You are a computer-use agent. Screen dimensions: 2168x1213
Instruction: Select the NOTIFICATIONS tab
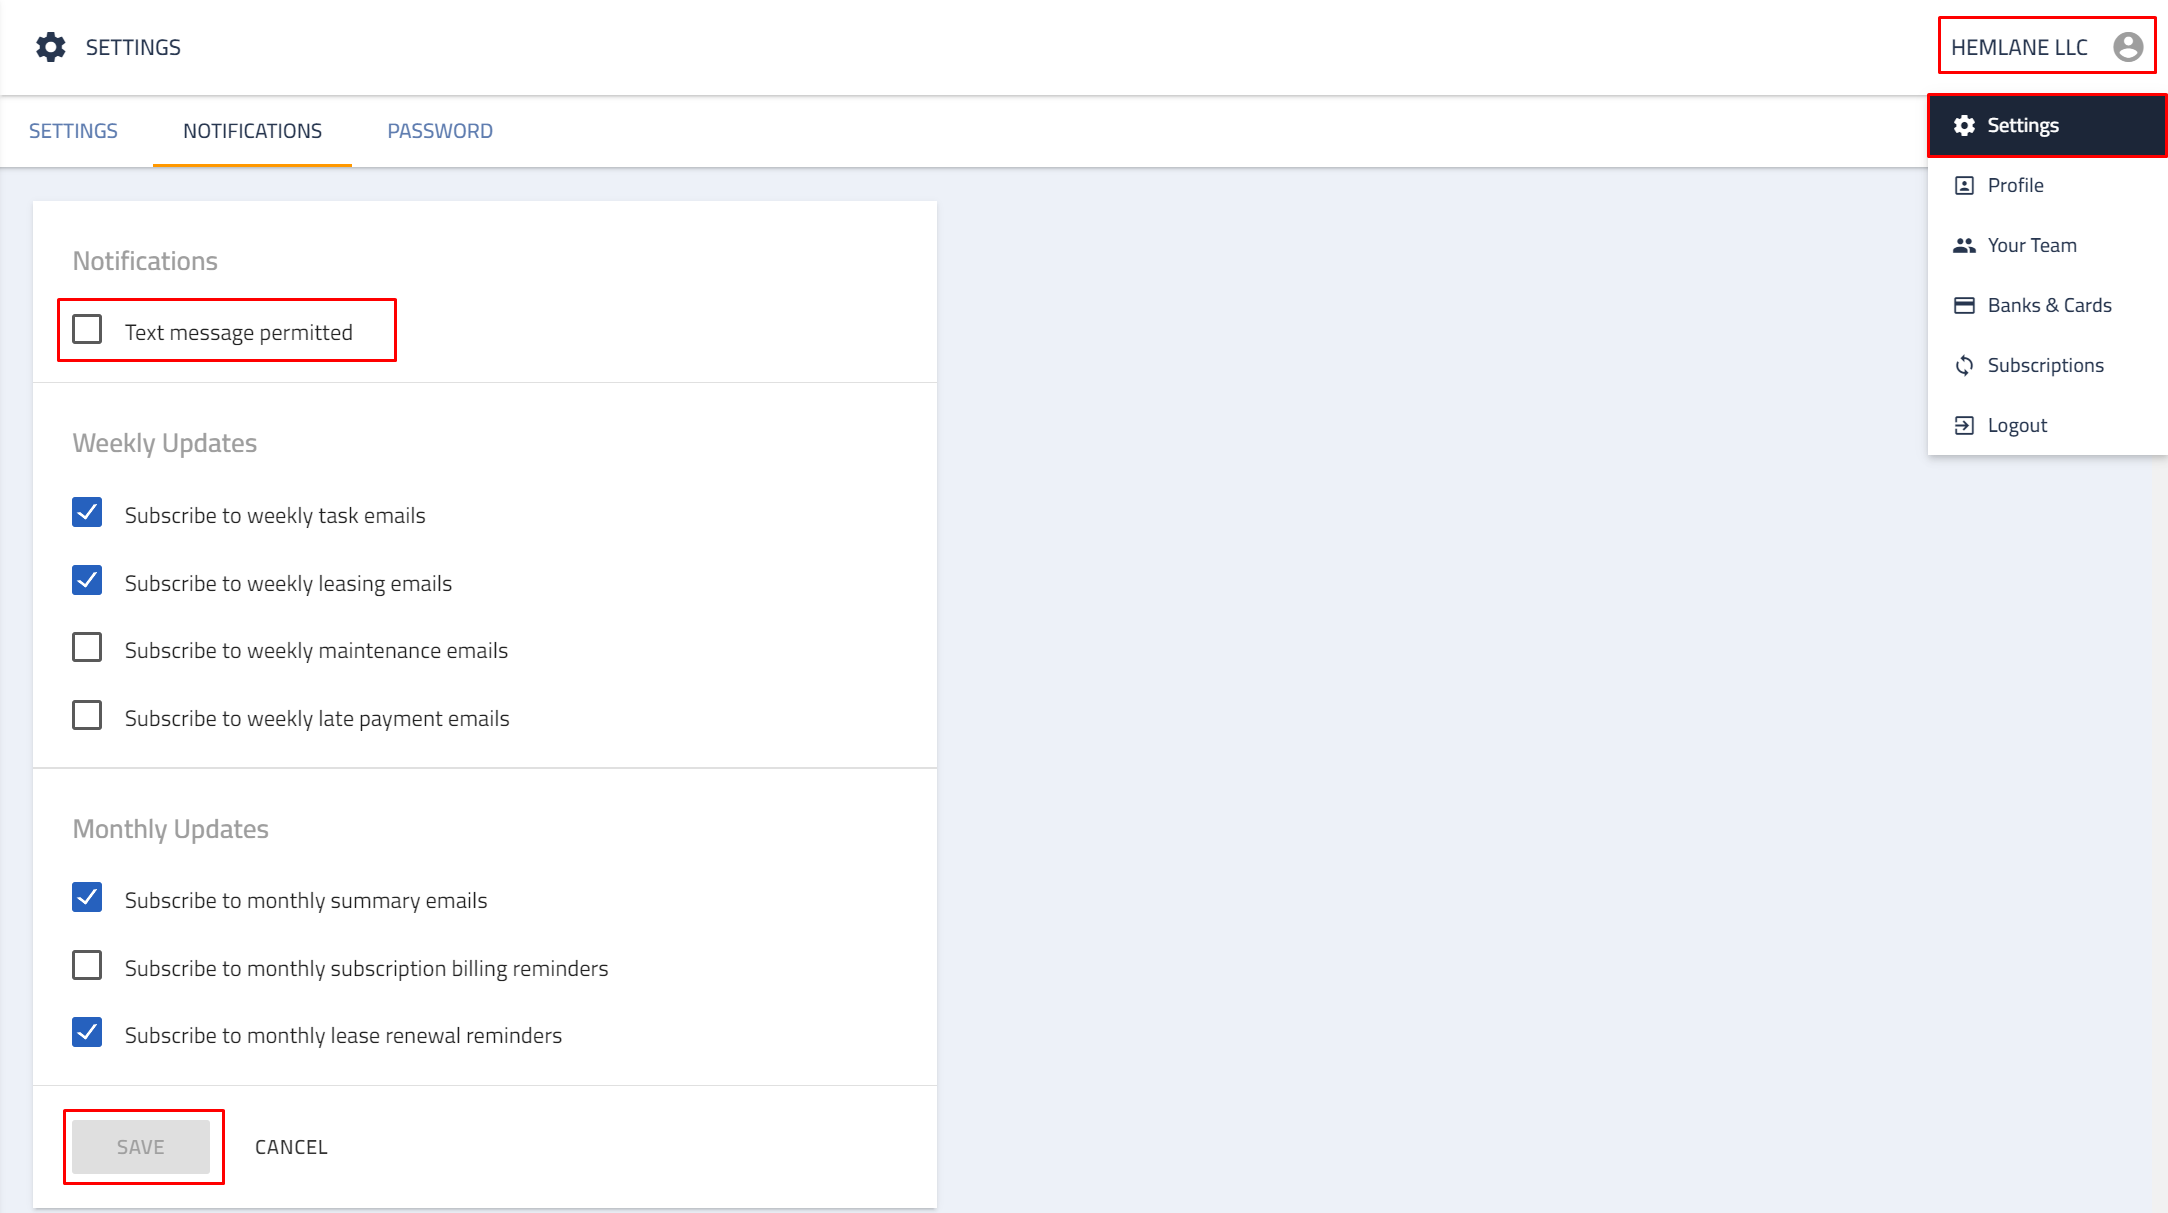click(x=252, y=131)
